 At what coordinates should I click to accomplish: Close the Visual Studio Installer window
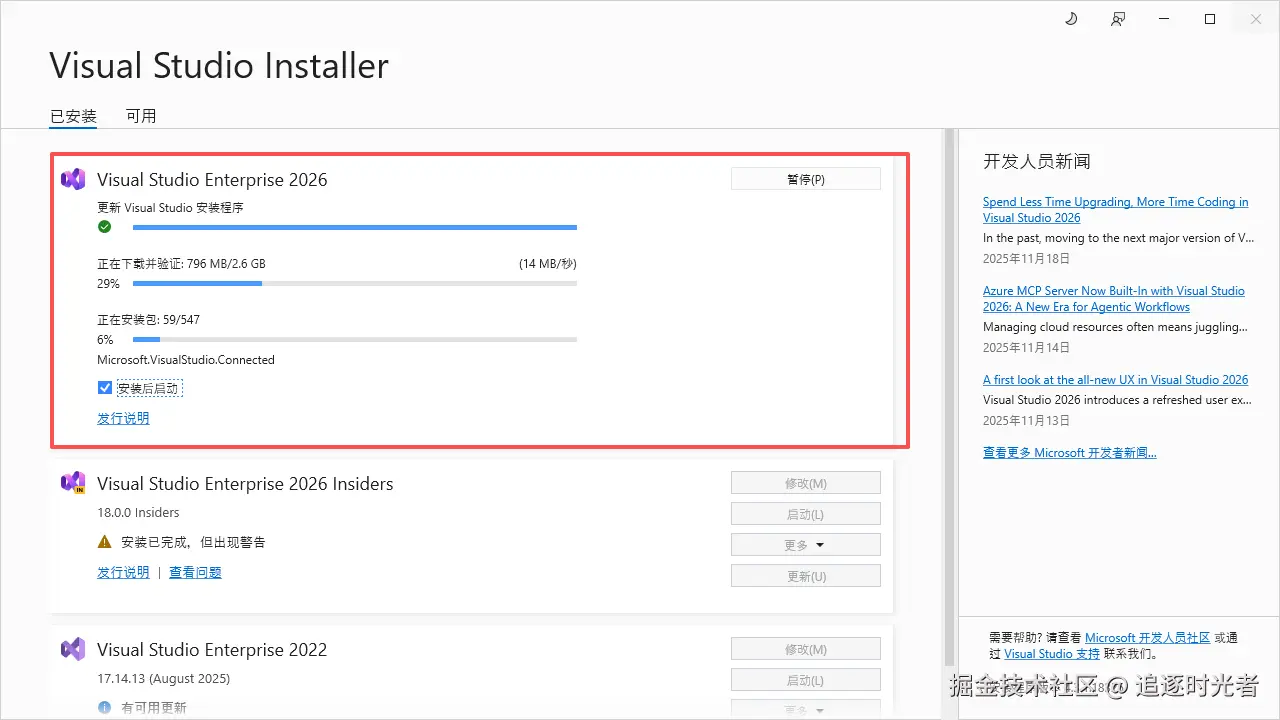point(1256,19)
